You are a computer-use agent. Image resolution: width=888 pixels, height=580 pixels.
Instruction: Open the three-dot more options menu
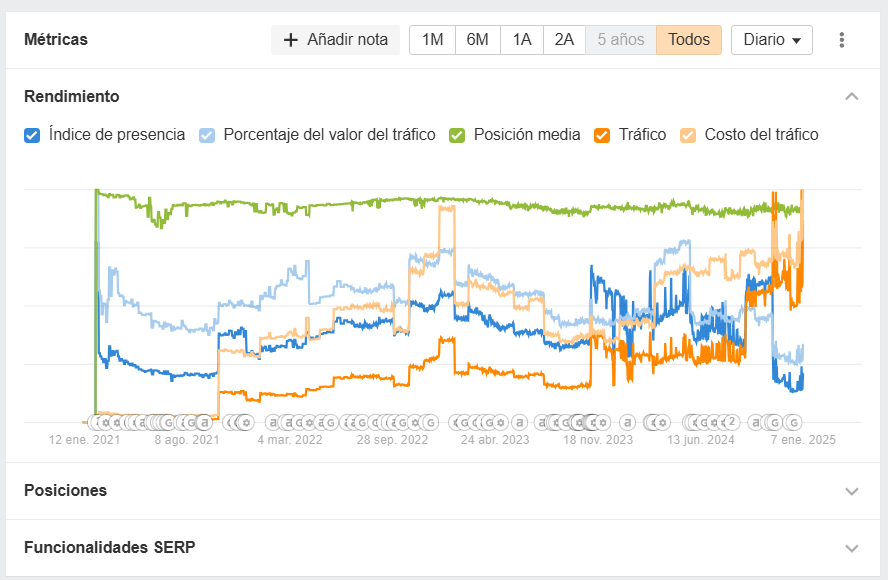click(x=842, y=40)
